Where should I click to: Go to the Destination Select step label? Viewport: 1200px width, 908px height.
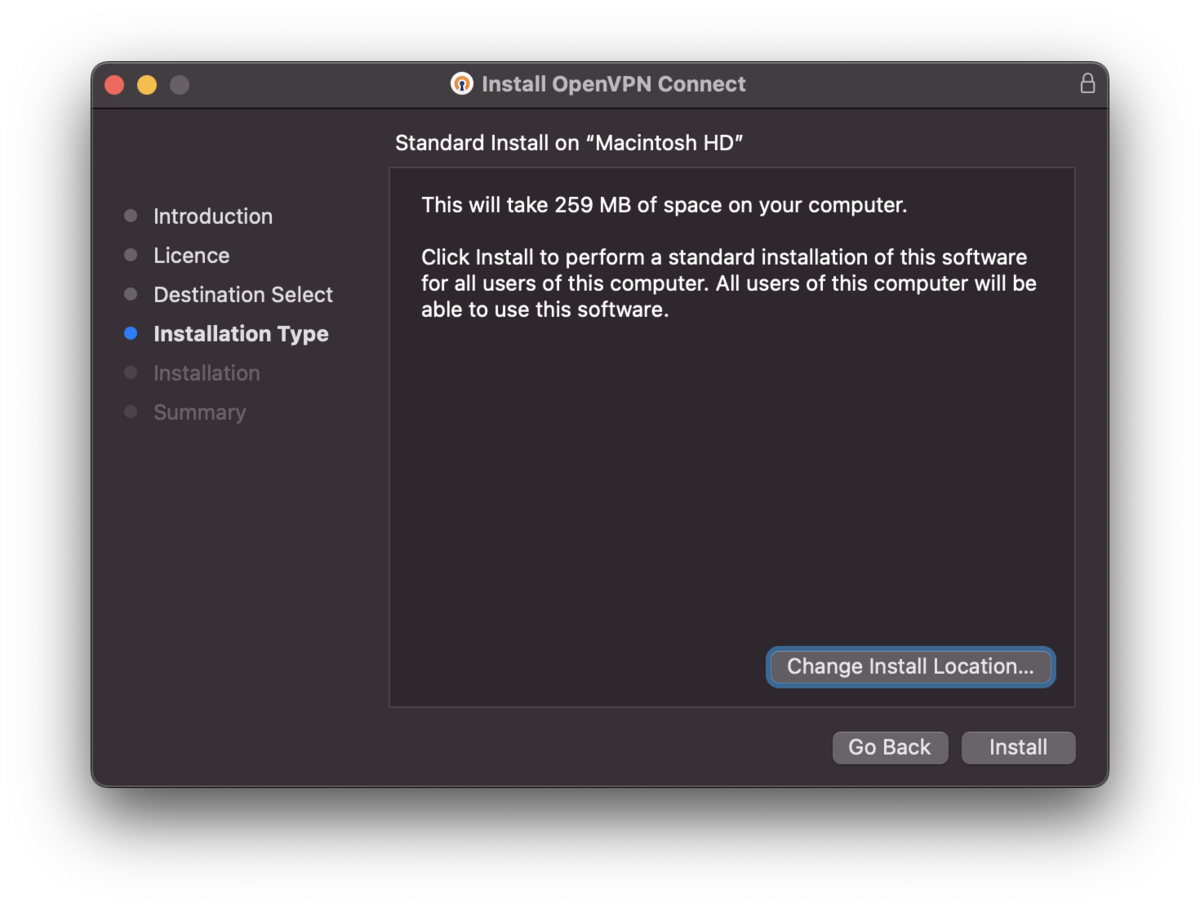(x=243, y=295)
